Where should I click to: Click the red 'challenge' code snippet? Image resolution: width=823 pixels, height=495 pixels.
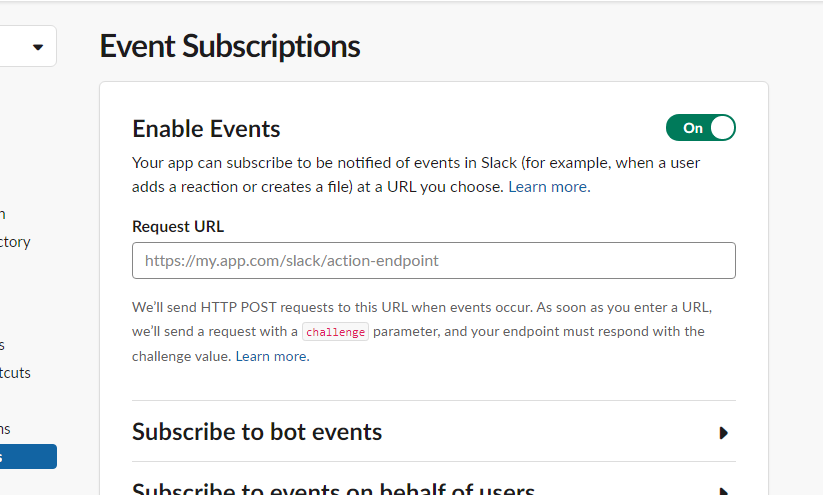[335, 332]
